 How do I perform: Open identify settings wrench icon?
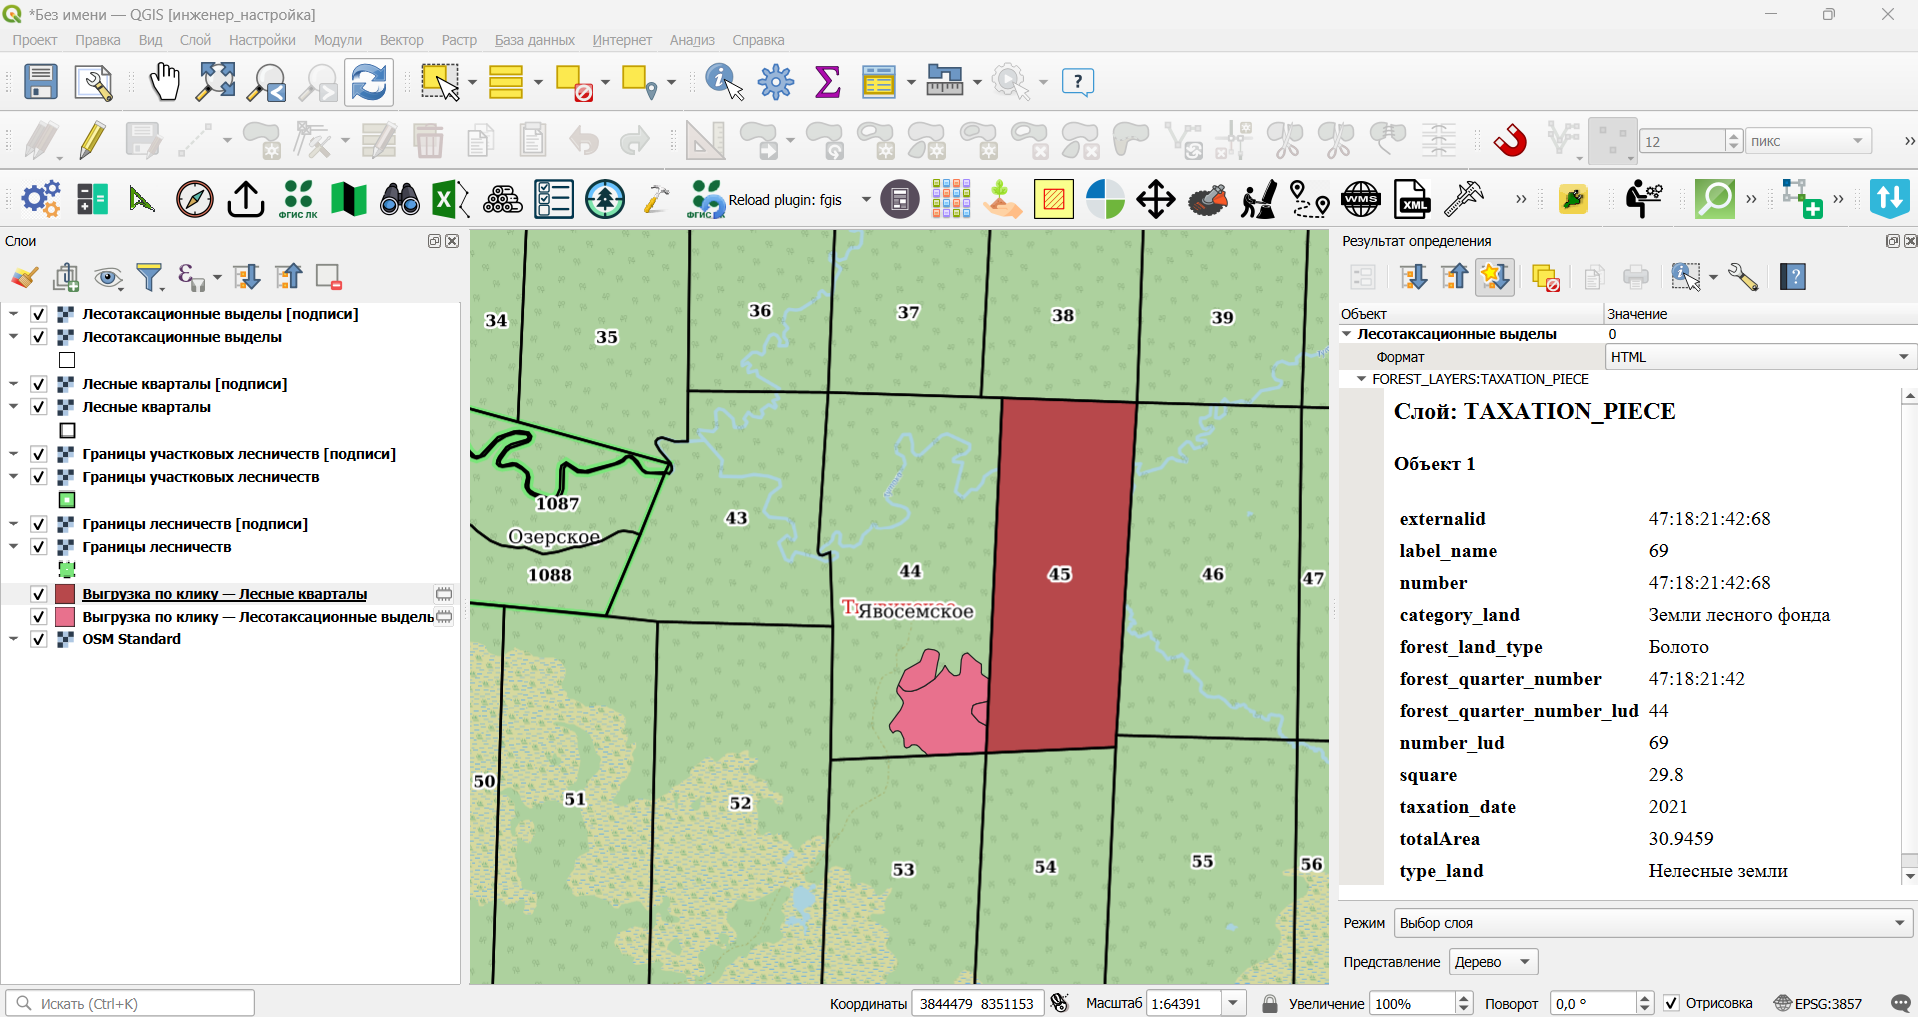pyautogui.click(x=1743, y=277)
